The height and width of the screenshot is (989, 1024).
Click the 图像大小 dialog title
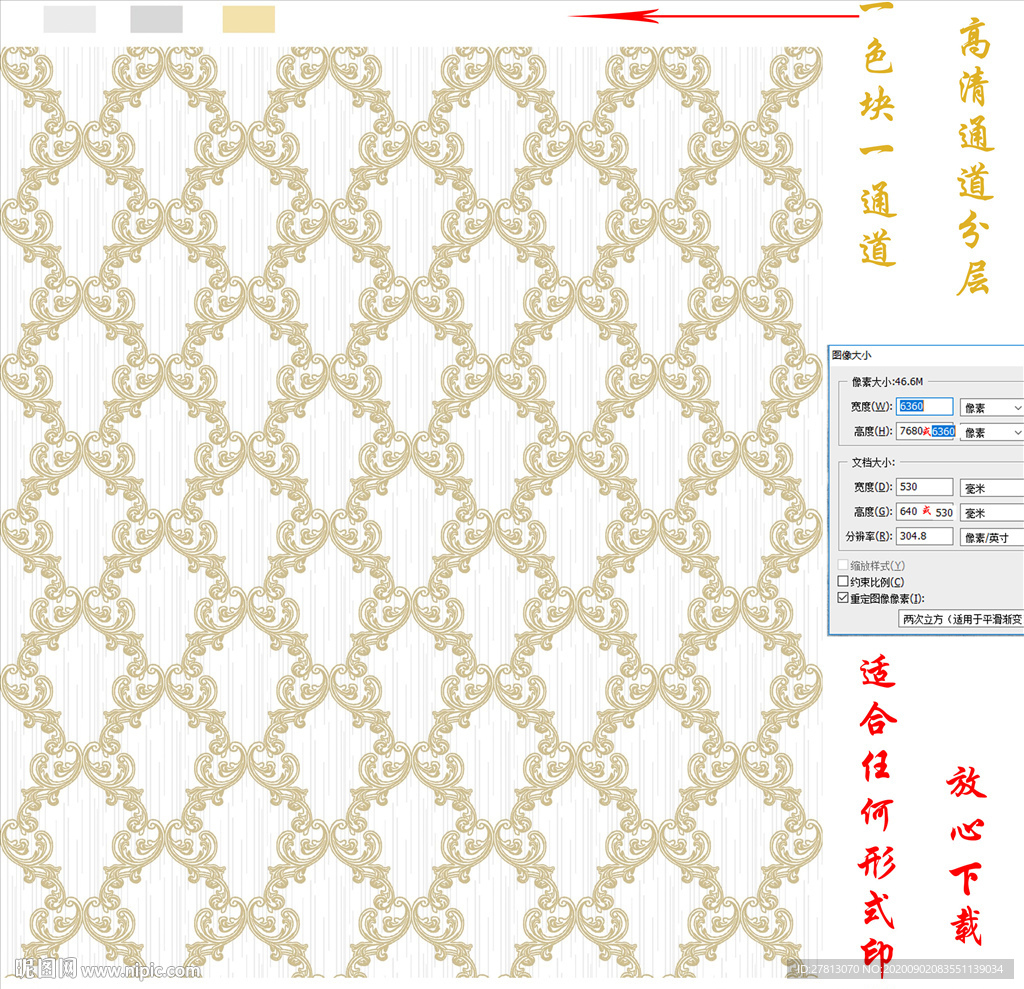(851, 355)
